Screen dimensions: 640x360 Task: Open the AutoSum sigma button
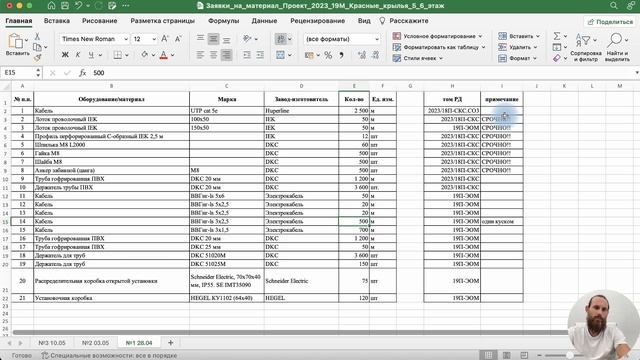coord(557,36)
